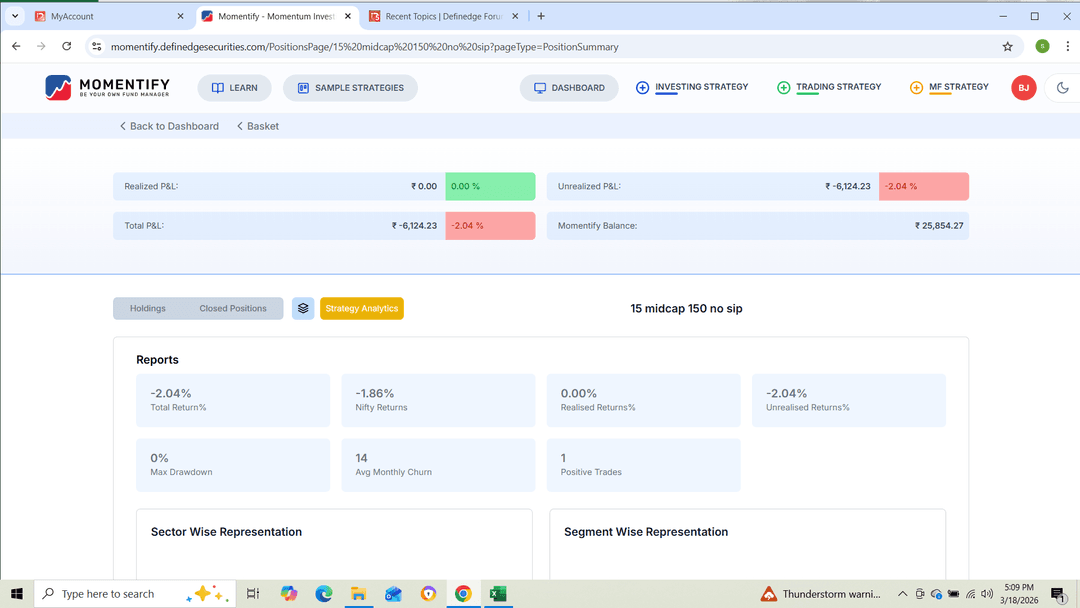
Task: Click the browser address bar
Action: (500, 47)
